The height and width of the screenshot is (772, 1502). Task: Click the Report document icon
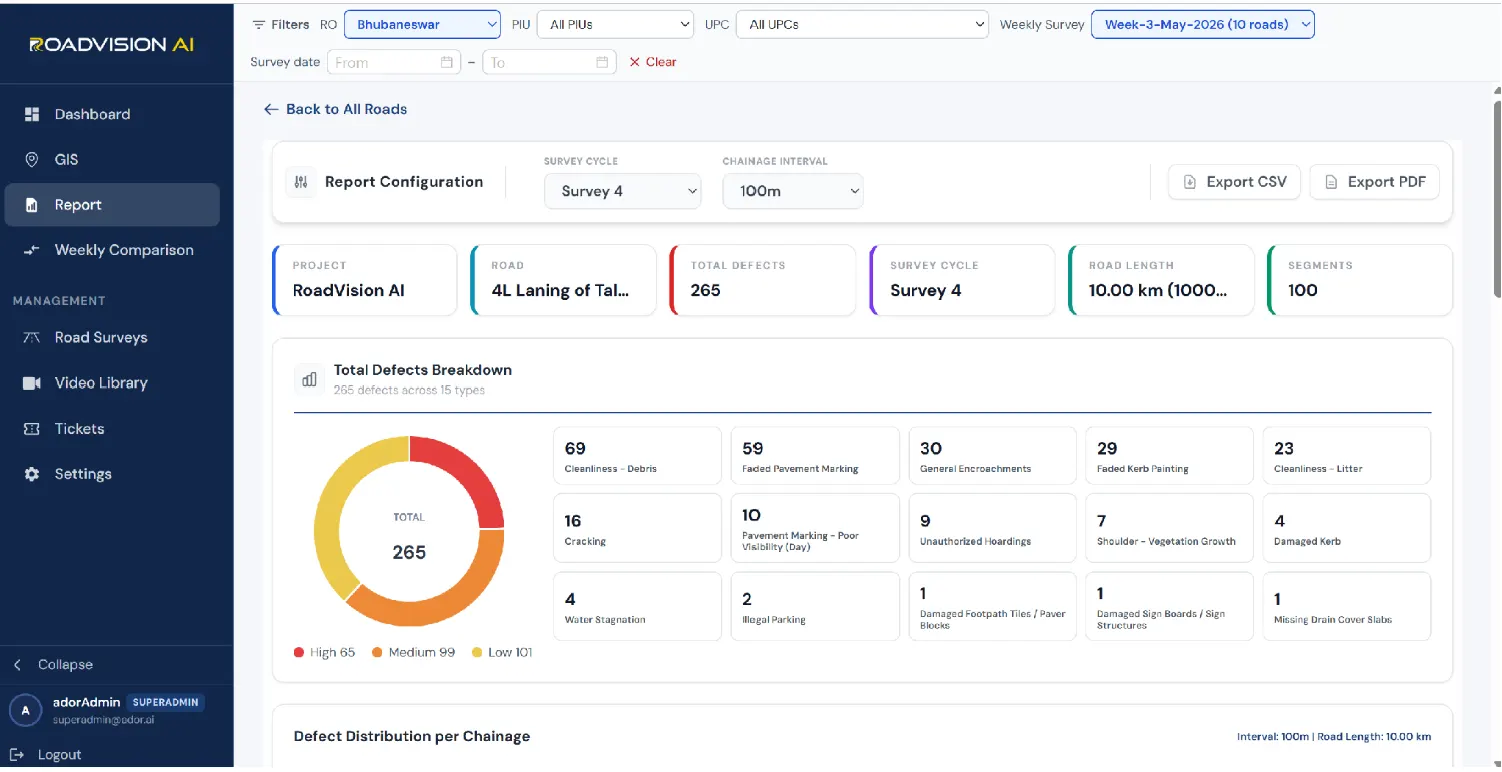[x=32, y=205]
